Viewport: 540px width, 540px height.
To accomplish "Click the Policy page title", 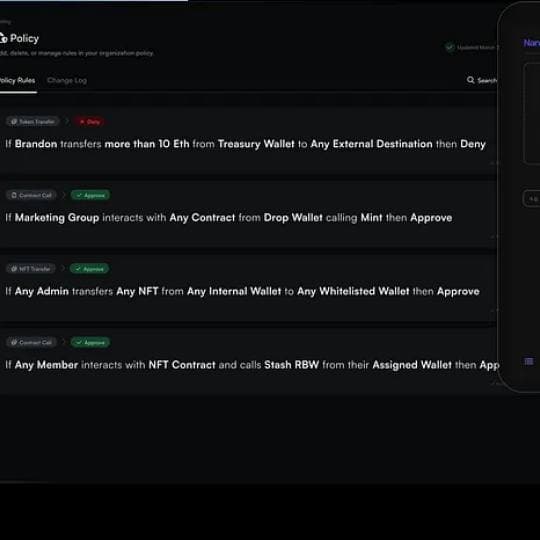I will (24, 38).
